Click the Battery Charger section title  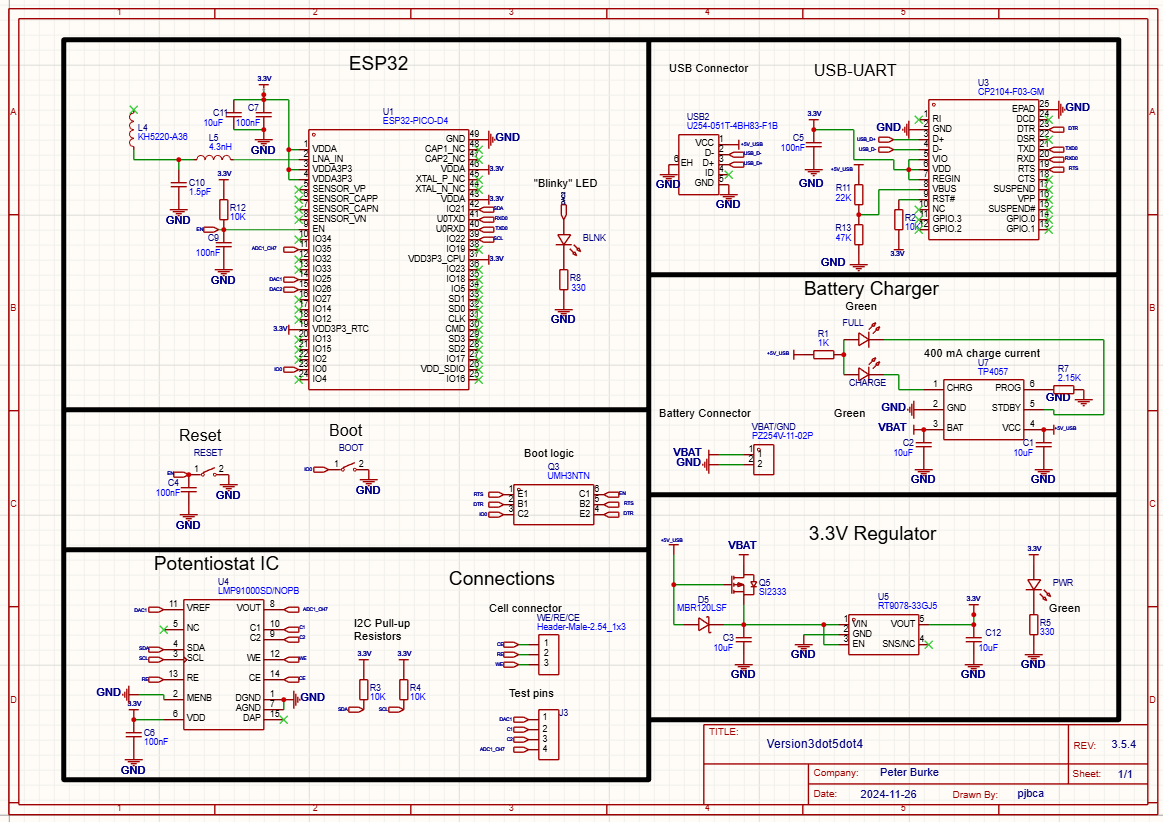[871, 289]
